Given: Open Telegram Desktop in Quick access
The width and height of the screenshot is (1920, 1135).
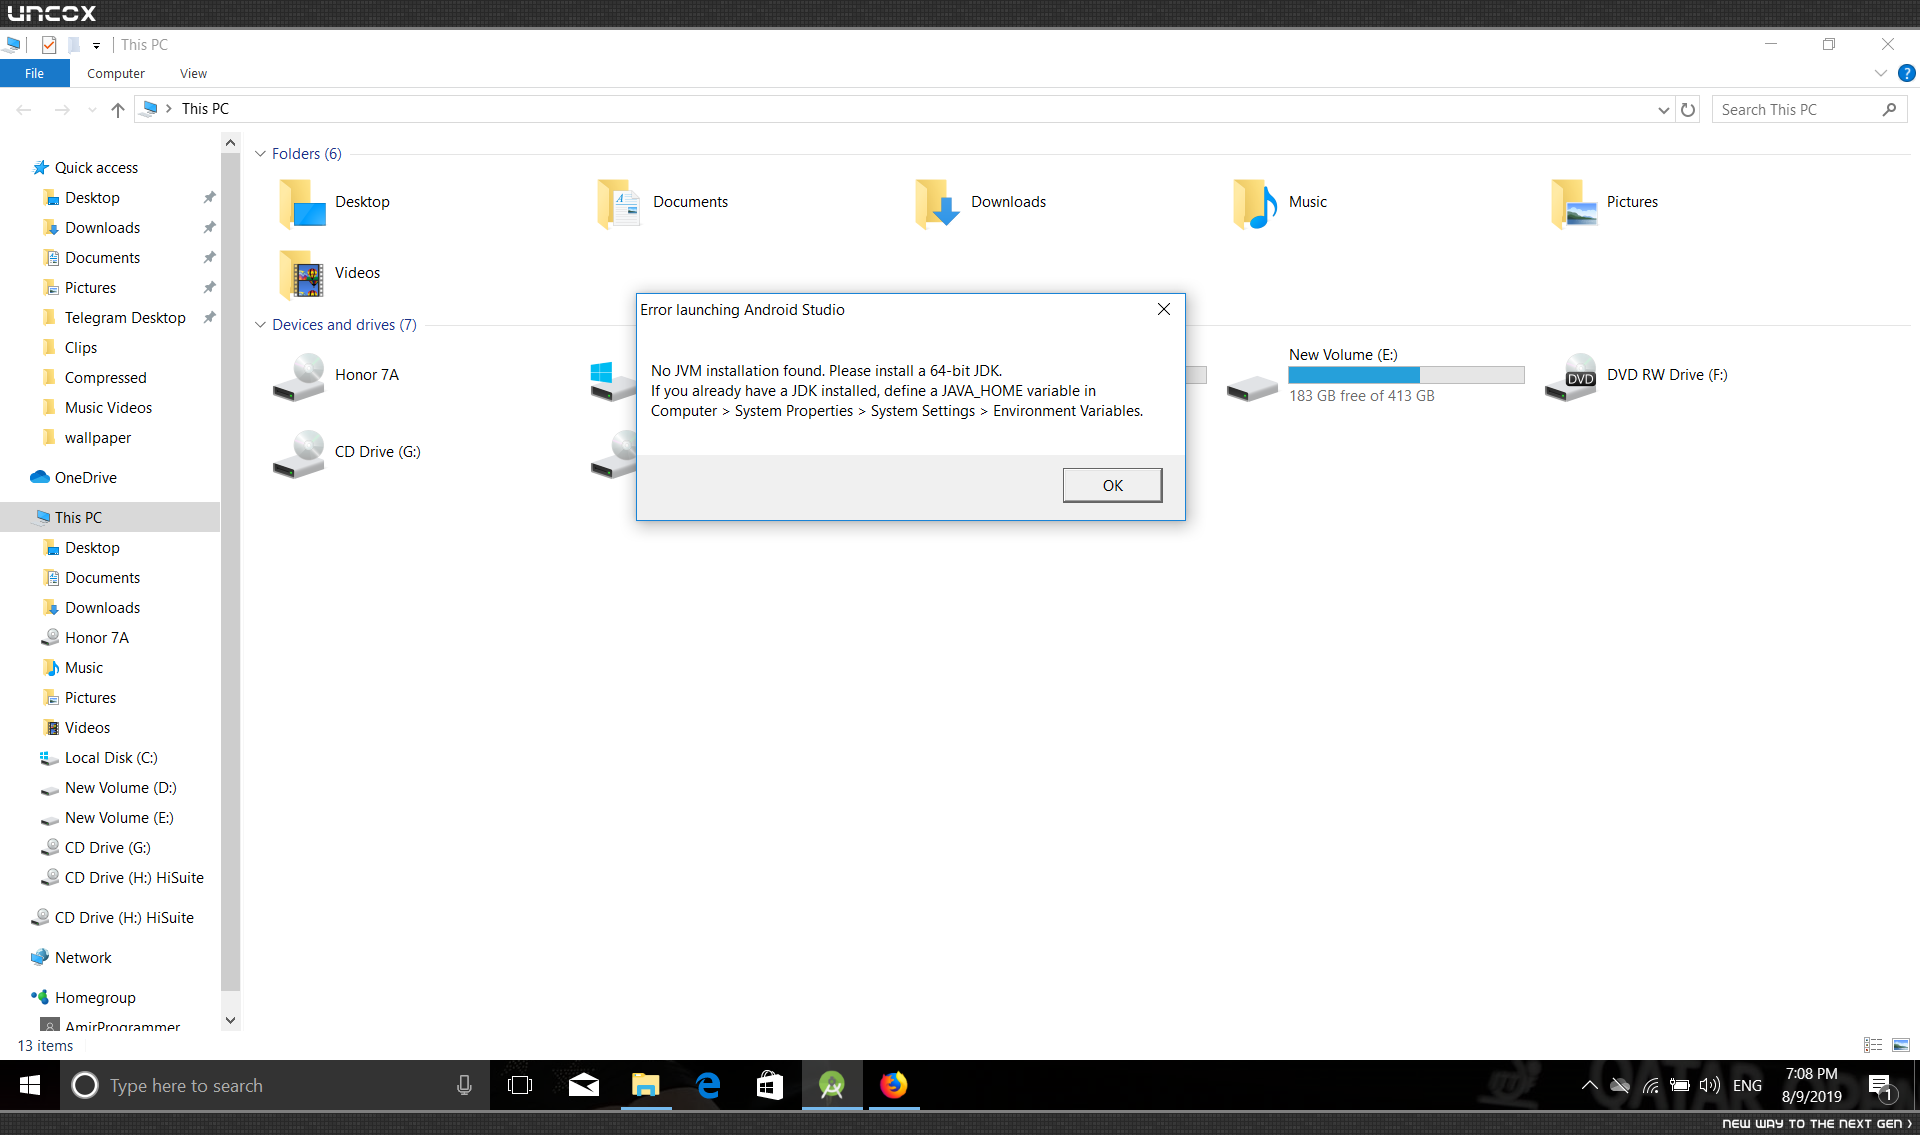Looking at the screenshot, I should [125, 318].
